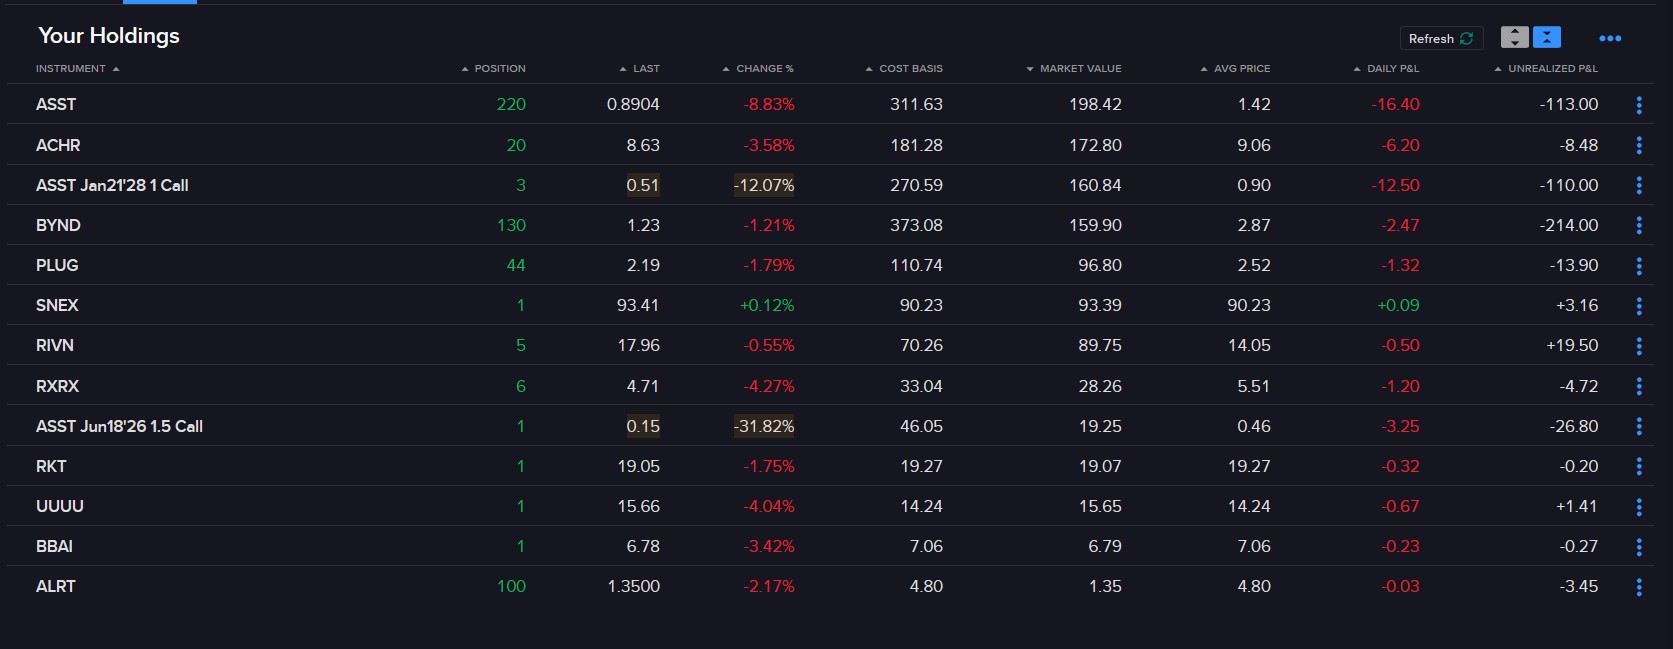Click RXRX last price 4.71
Screen dimensions: 1673x649
coord(643,386)
